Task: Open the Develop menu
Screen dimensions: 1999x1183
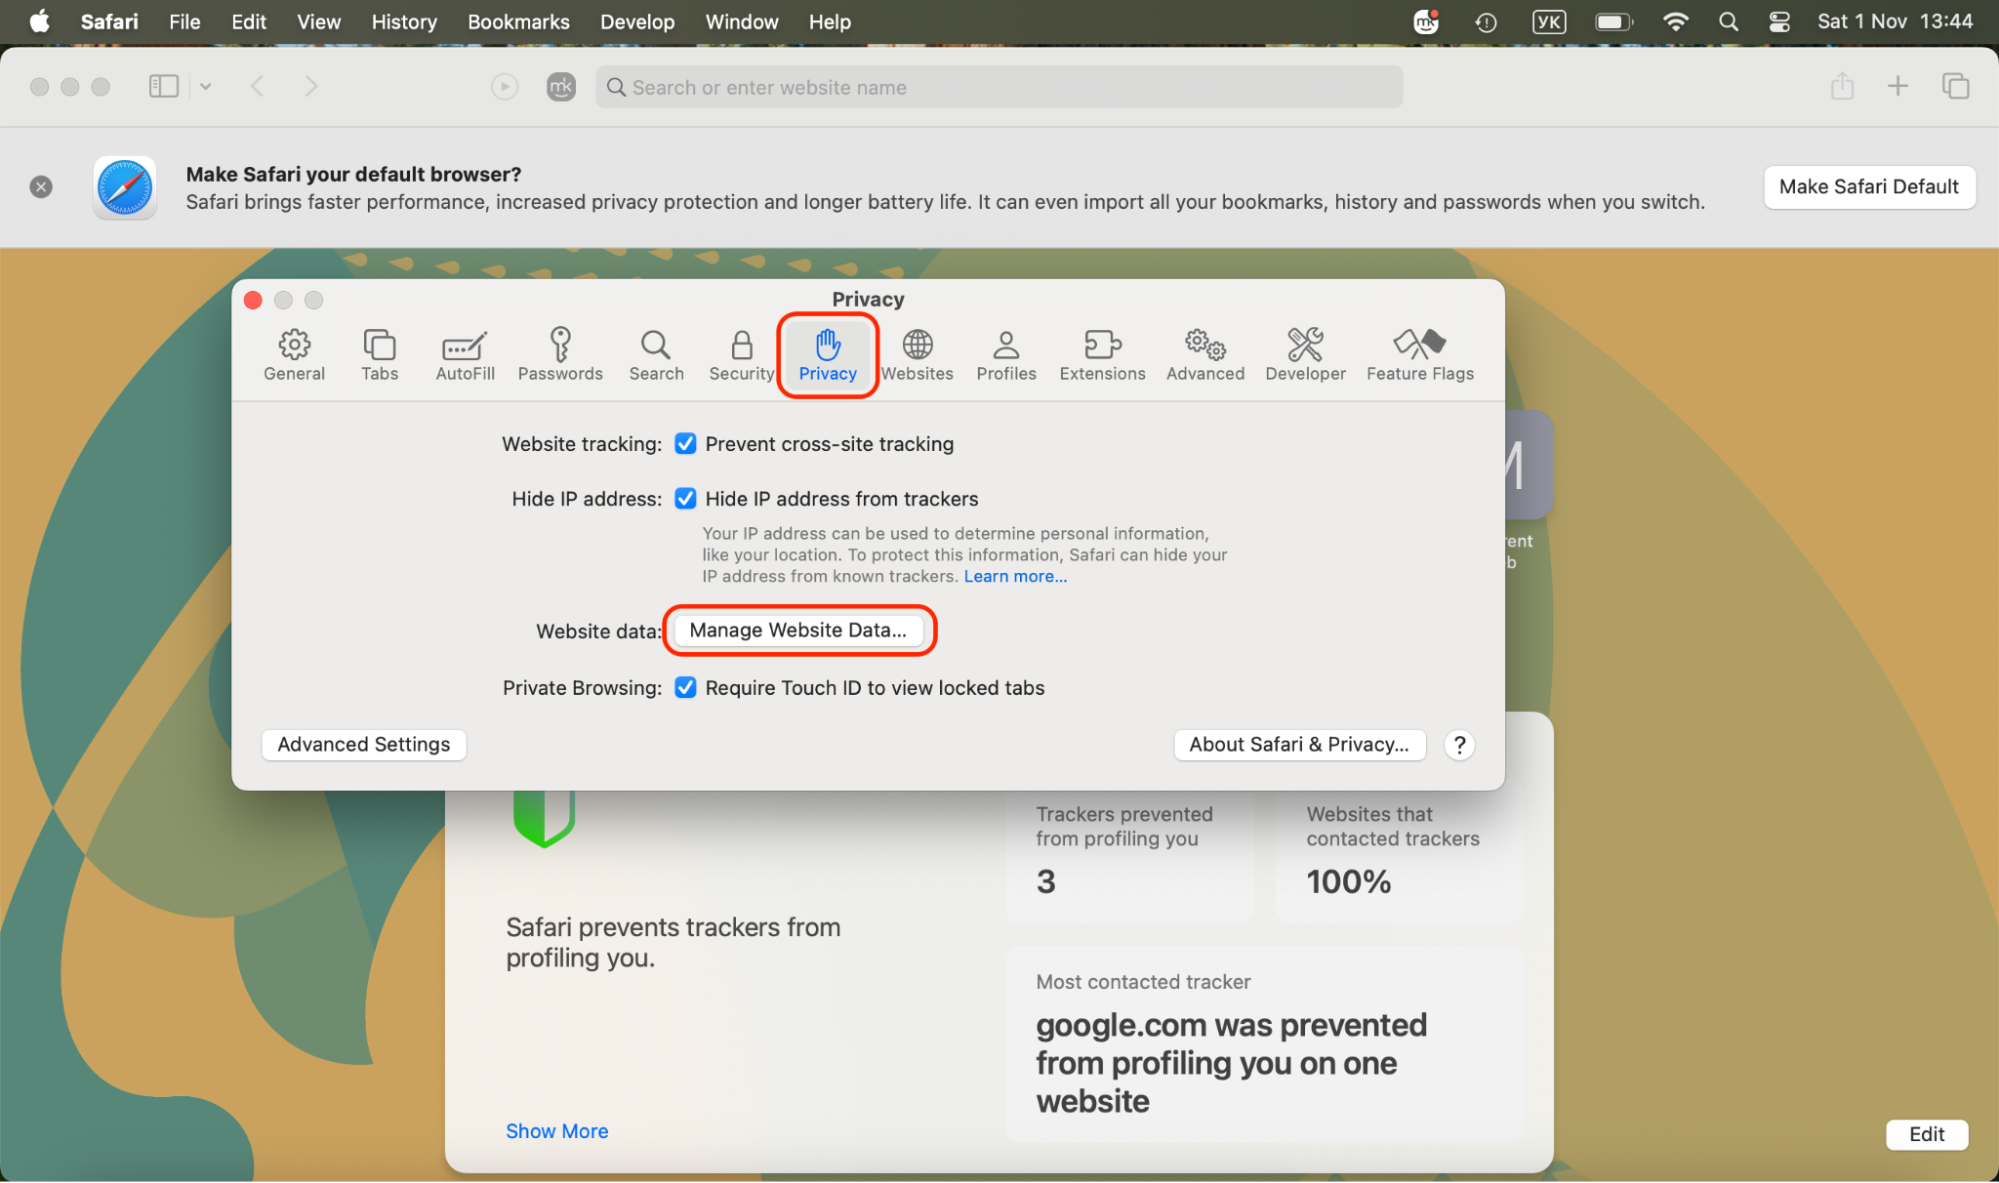Action: (x=637, y=21)
